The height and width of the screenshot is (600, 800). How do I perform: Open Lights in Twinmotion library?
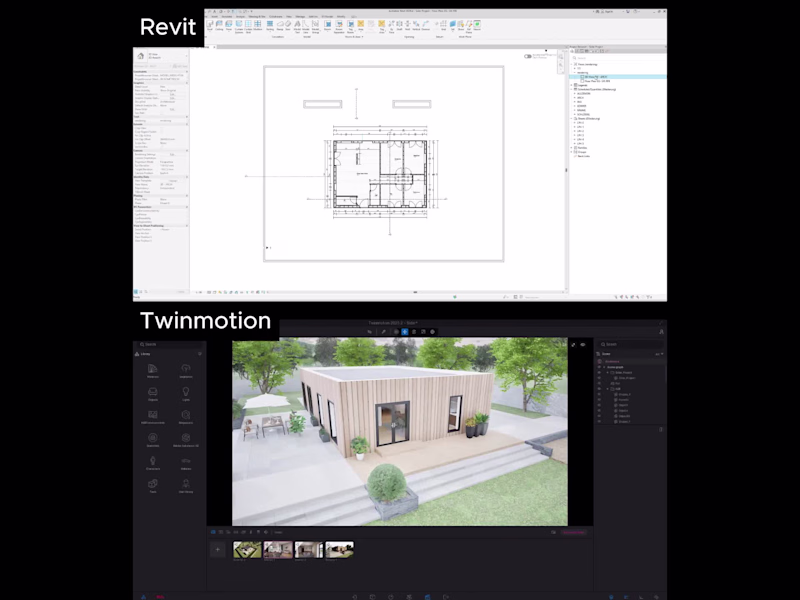pos(186,394)
